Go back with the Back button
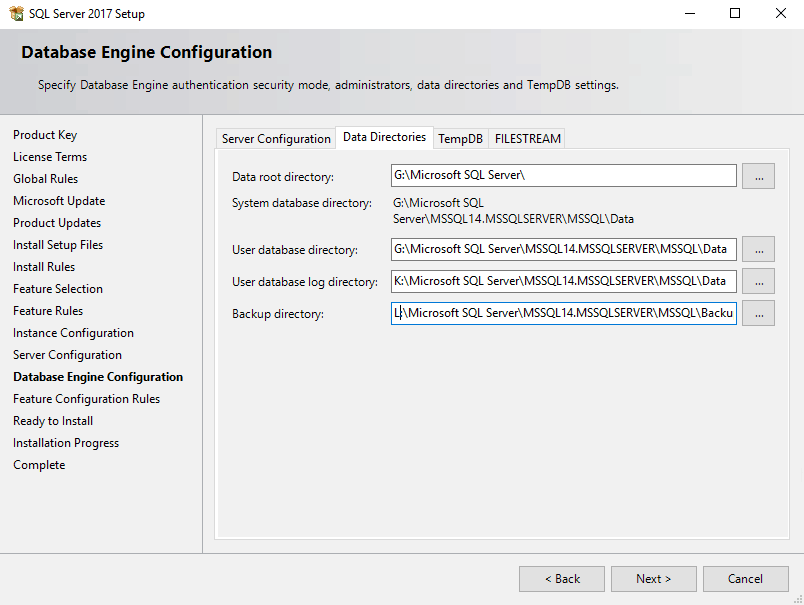The width and height of the screenshot is (804, 605). pos(562,579)
